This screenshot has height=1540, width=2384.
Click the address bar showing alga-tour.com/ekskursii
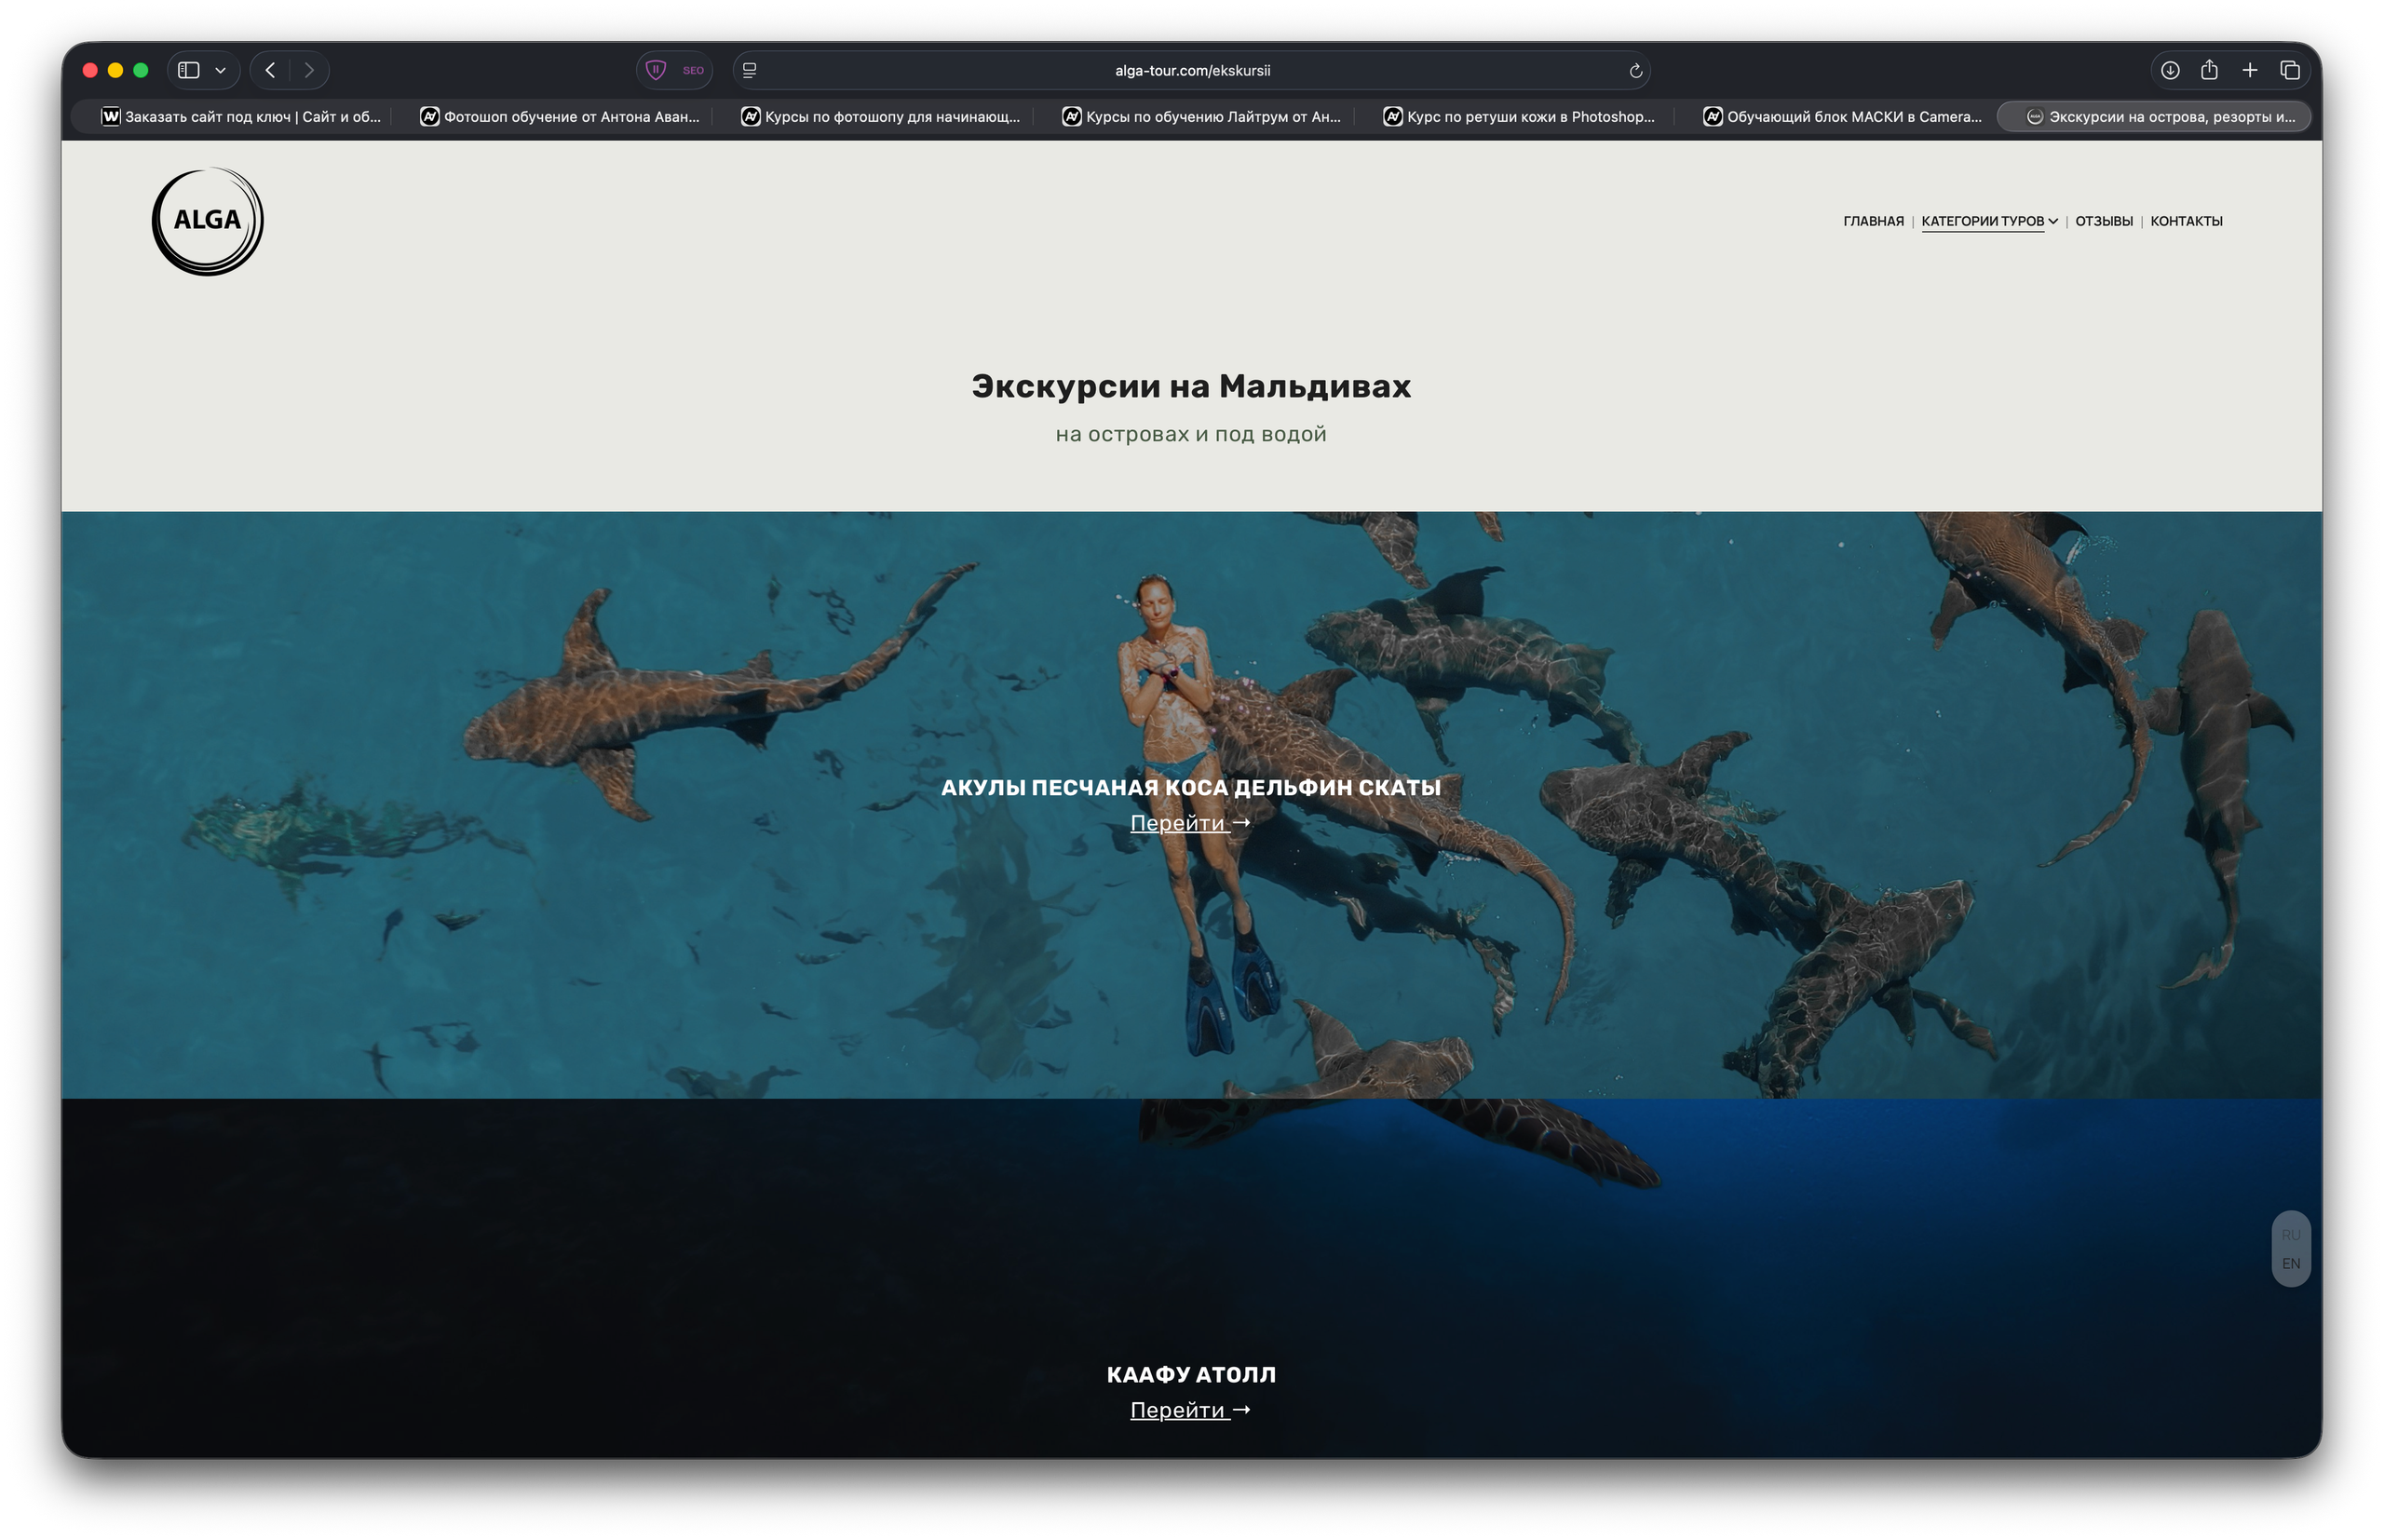point(1192,70)
